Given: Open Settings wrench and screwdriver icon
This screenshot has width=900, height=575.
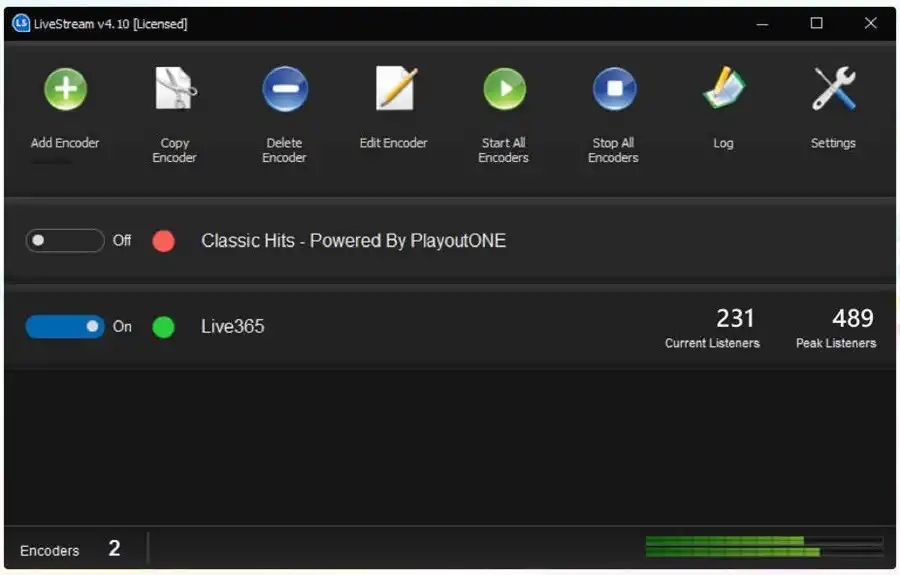Looking at the screenshot, I should 833,88.
